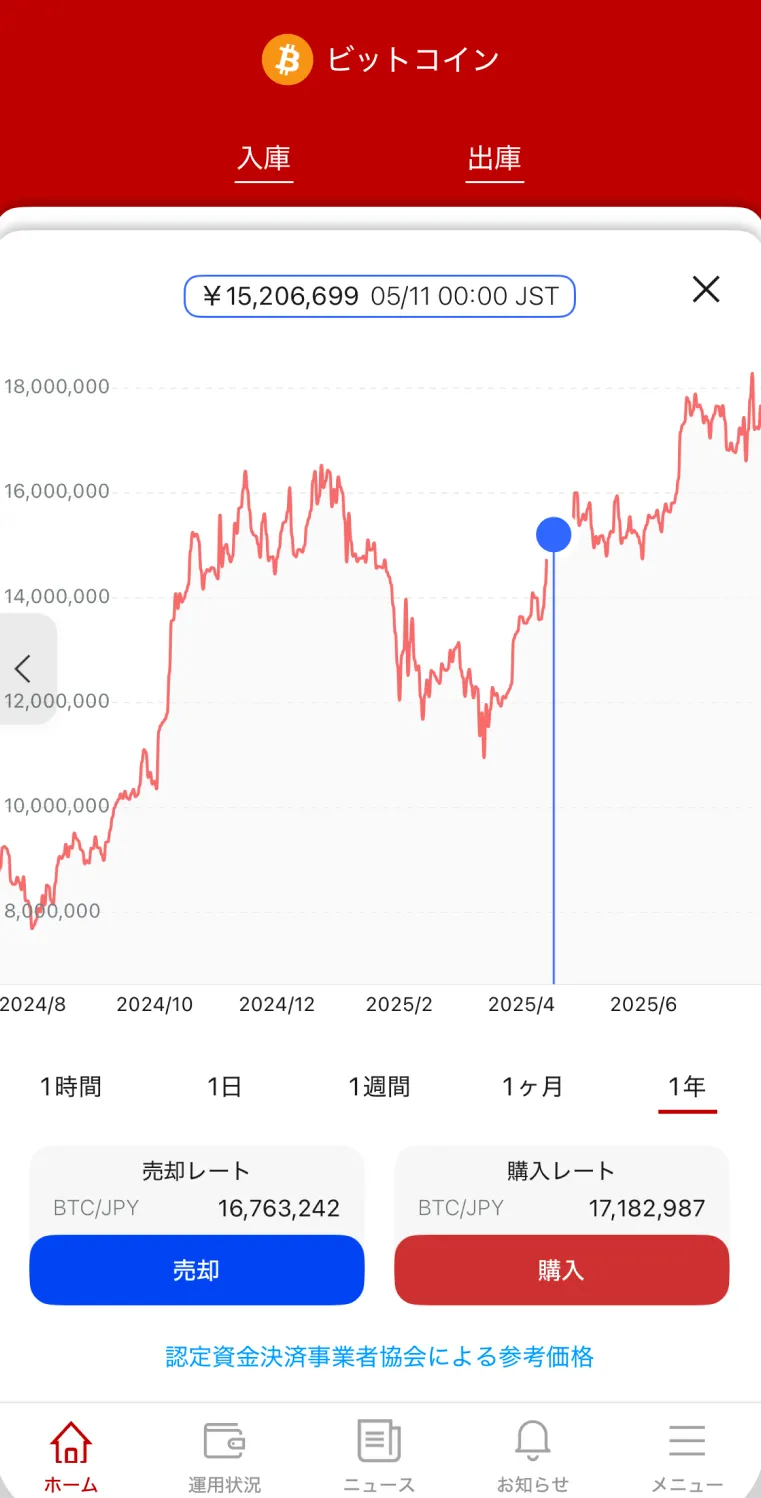Open お知らせ bell notifications icon
Viewport: 761px width, 1498px height.
tap(533, 1442)
